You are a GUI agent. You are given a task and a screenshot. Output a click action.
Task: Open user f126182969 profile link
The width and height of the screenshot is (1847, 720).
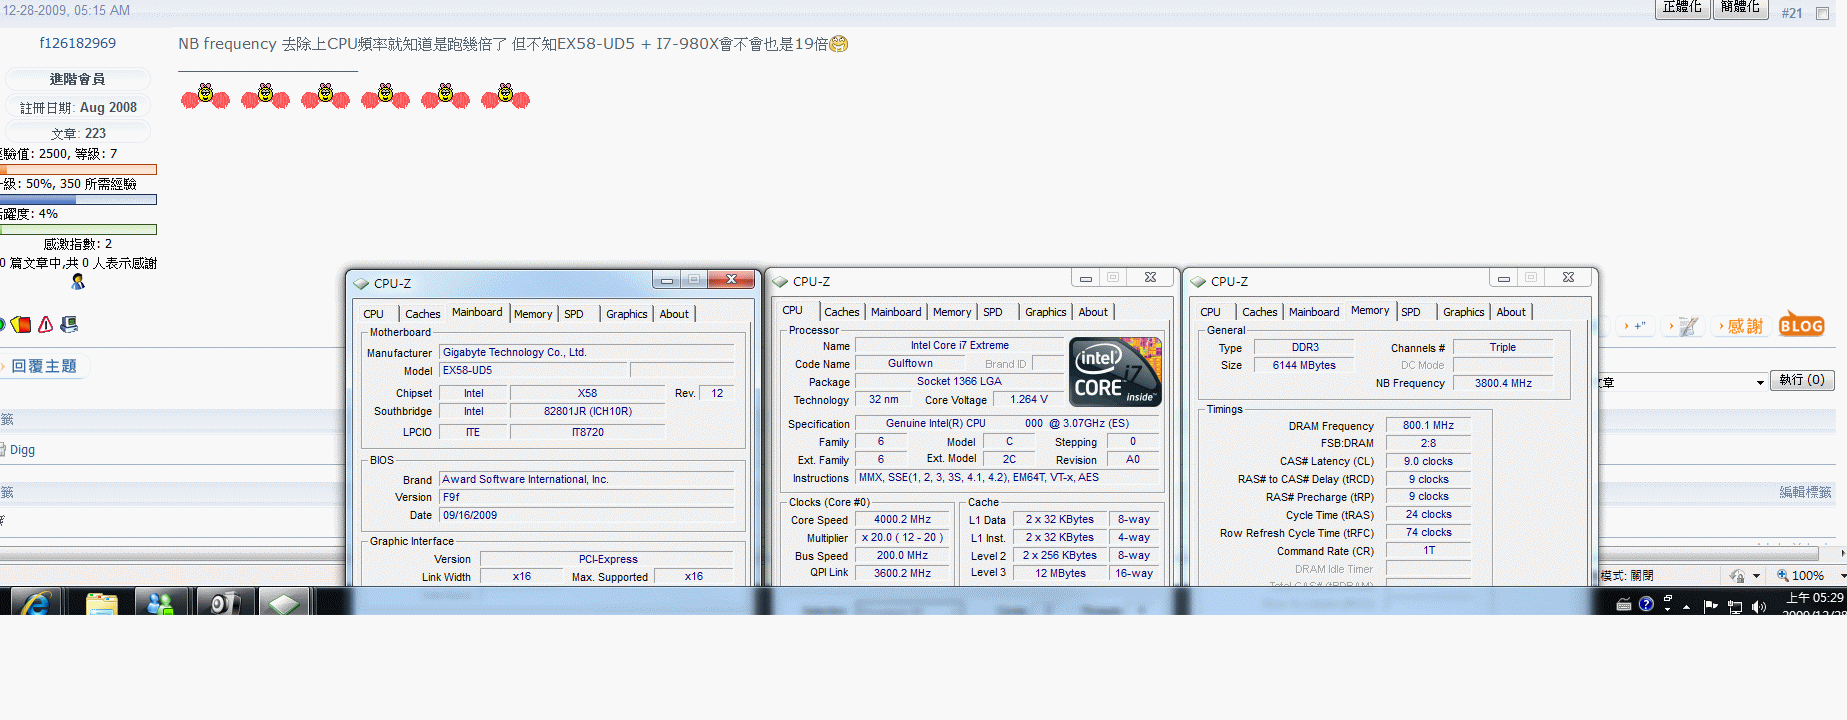click(x=78, y=43)
